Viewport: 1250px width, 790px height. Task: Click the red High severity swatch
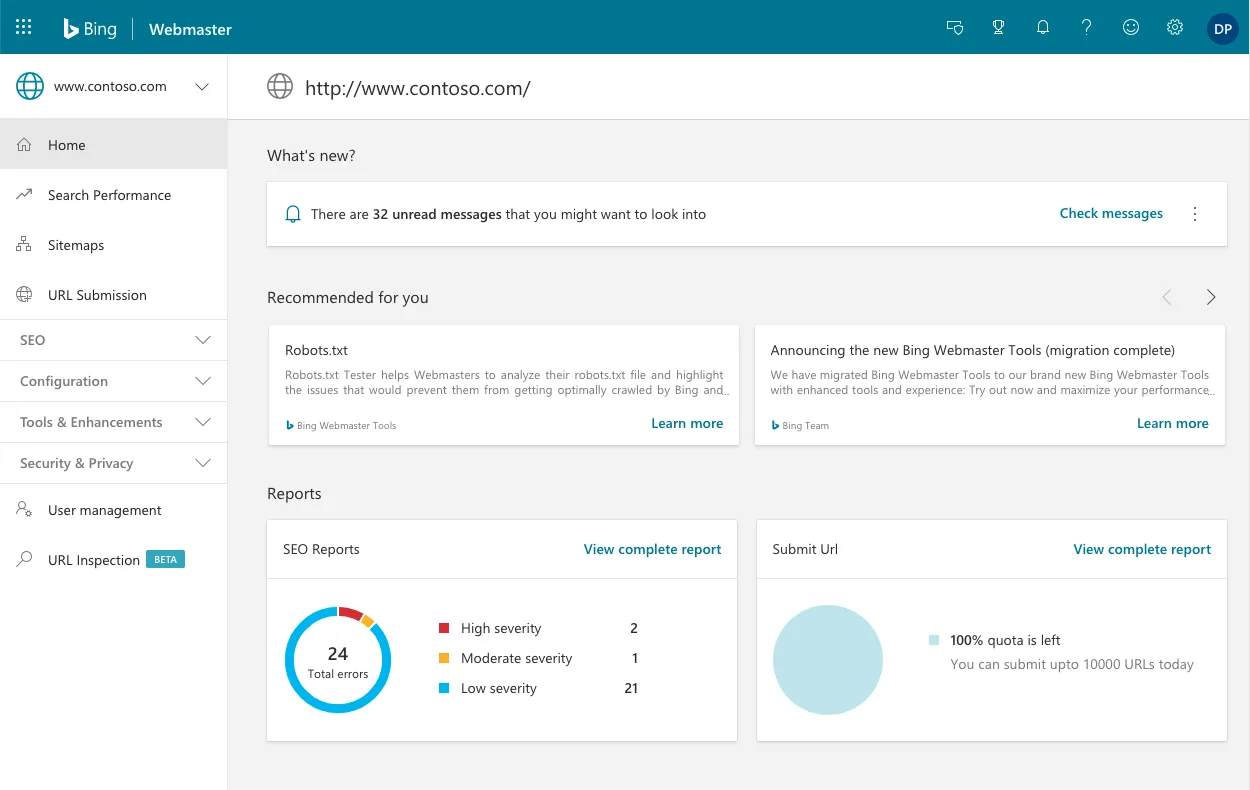(x=444, y=628)
